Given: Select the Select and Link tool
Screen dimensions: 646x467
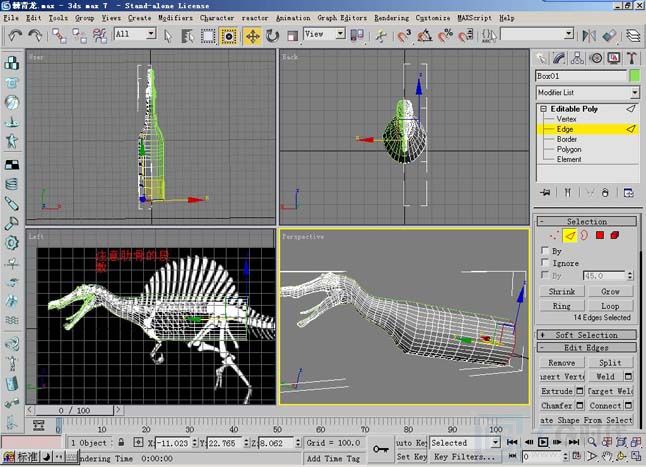Looking at the screenshot, I should pyautogui.click(x=59, y=36).
